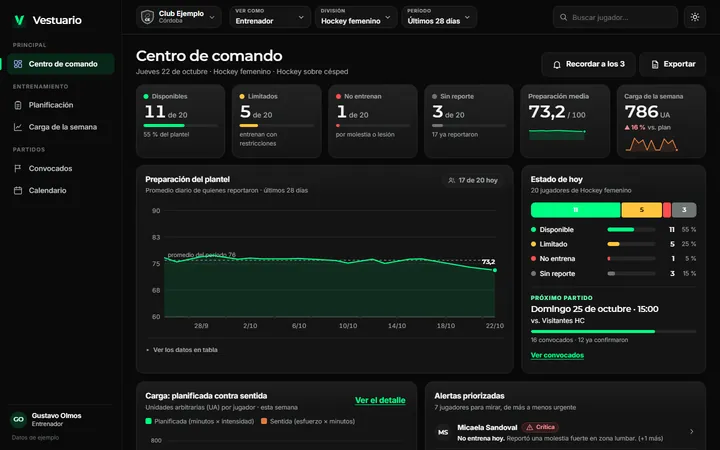This screenshot has height=450, width=720.
Task: Expand the Club Ejemplo selector
Action: pyautogui.click(x=179, y=17)
